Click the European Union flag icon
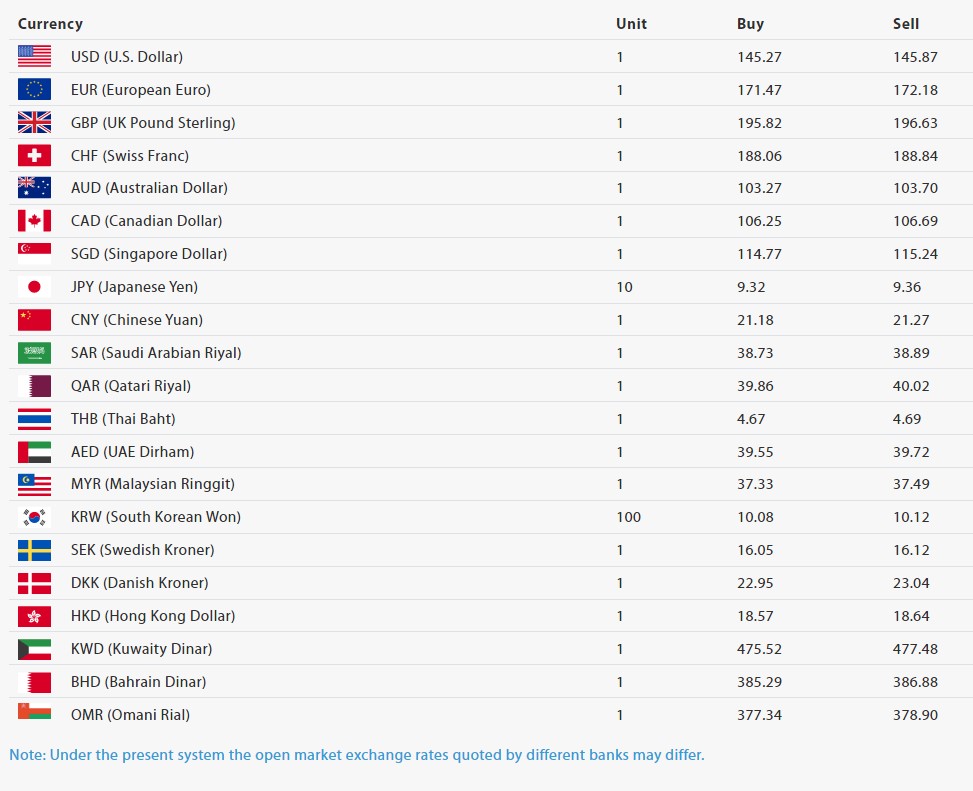The image size is (973, 791). pos(34,90)
